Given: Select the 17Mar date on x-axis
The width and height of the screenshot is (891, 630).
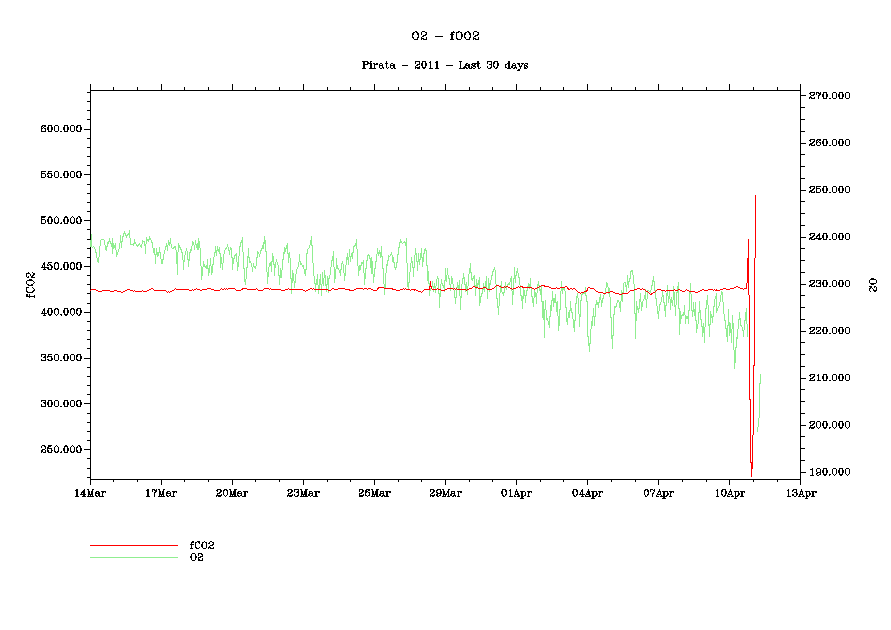Looking at the screenshot, I should pos(161,493).
